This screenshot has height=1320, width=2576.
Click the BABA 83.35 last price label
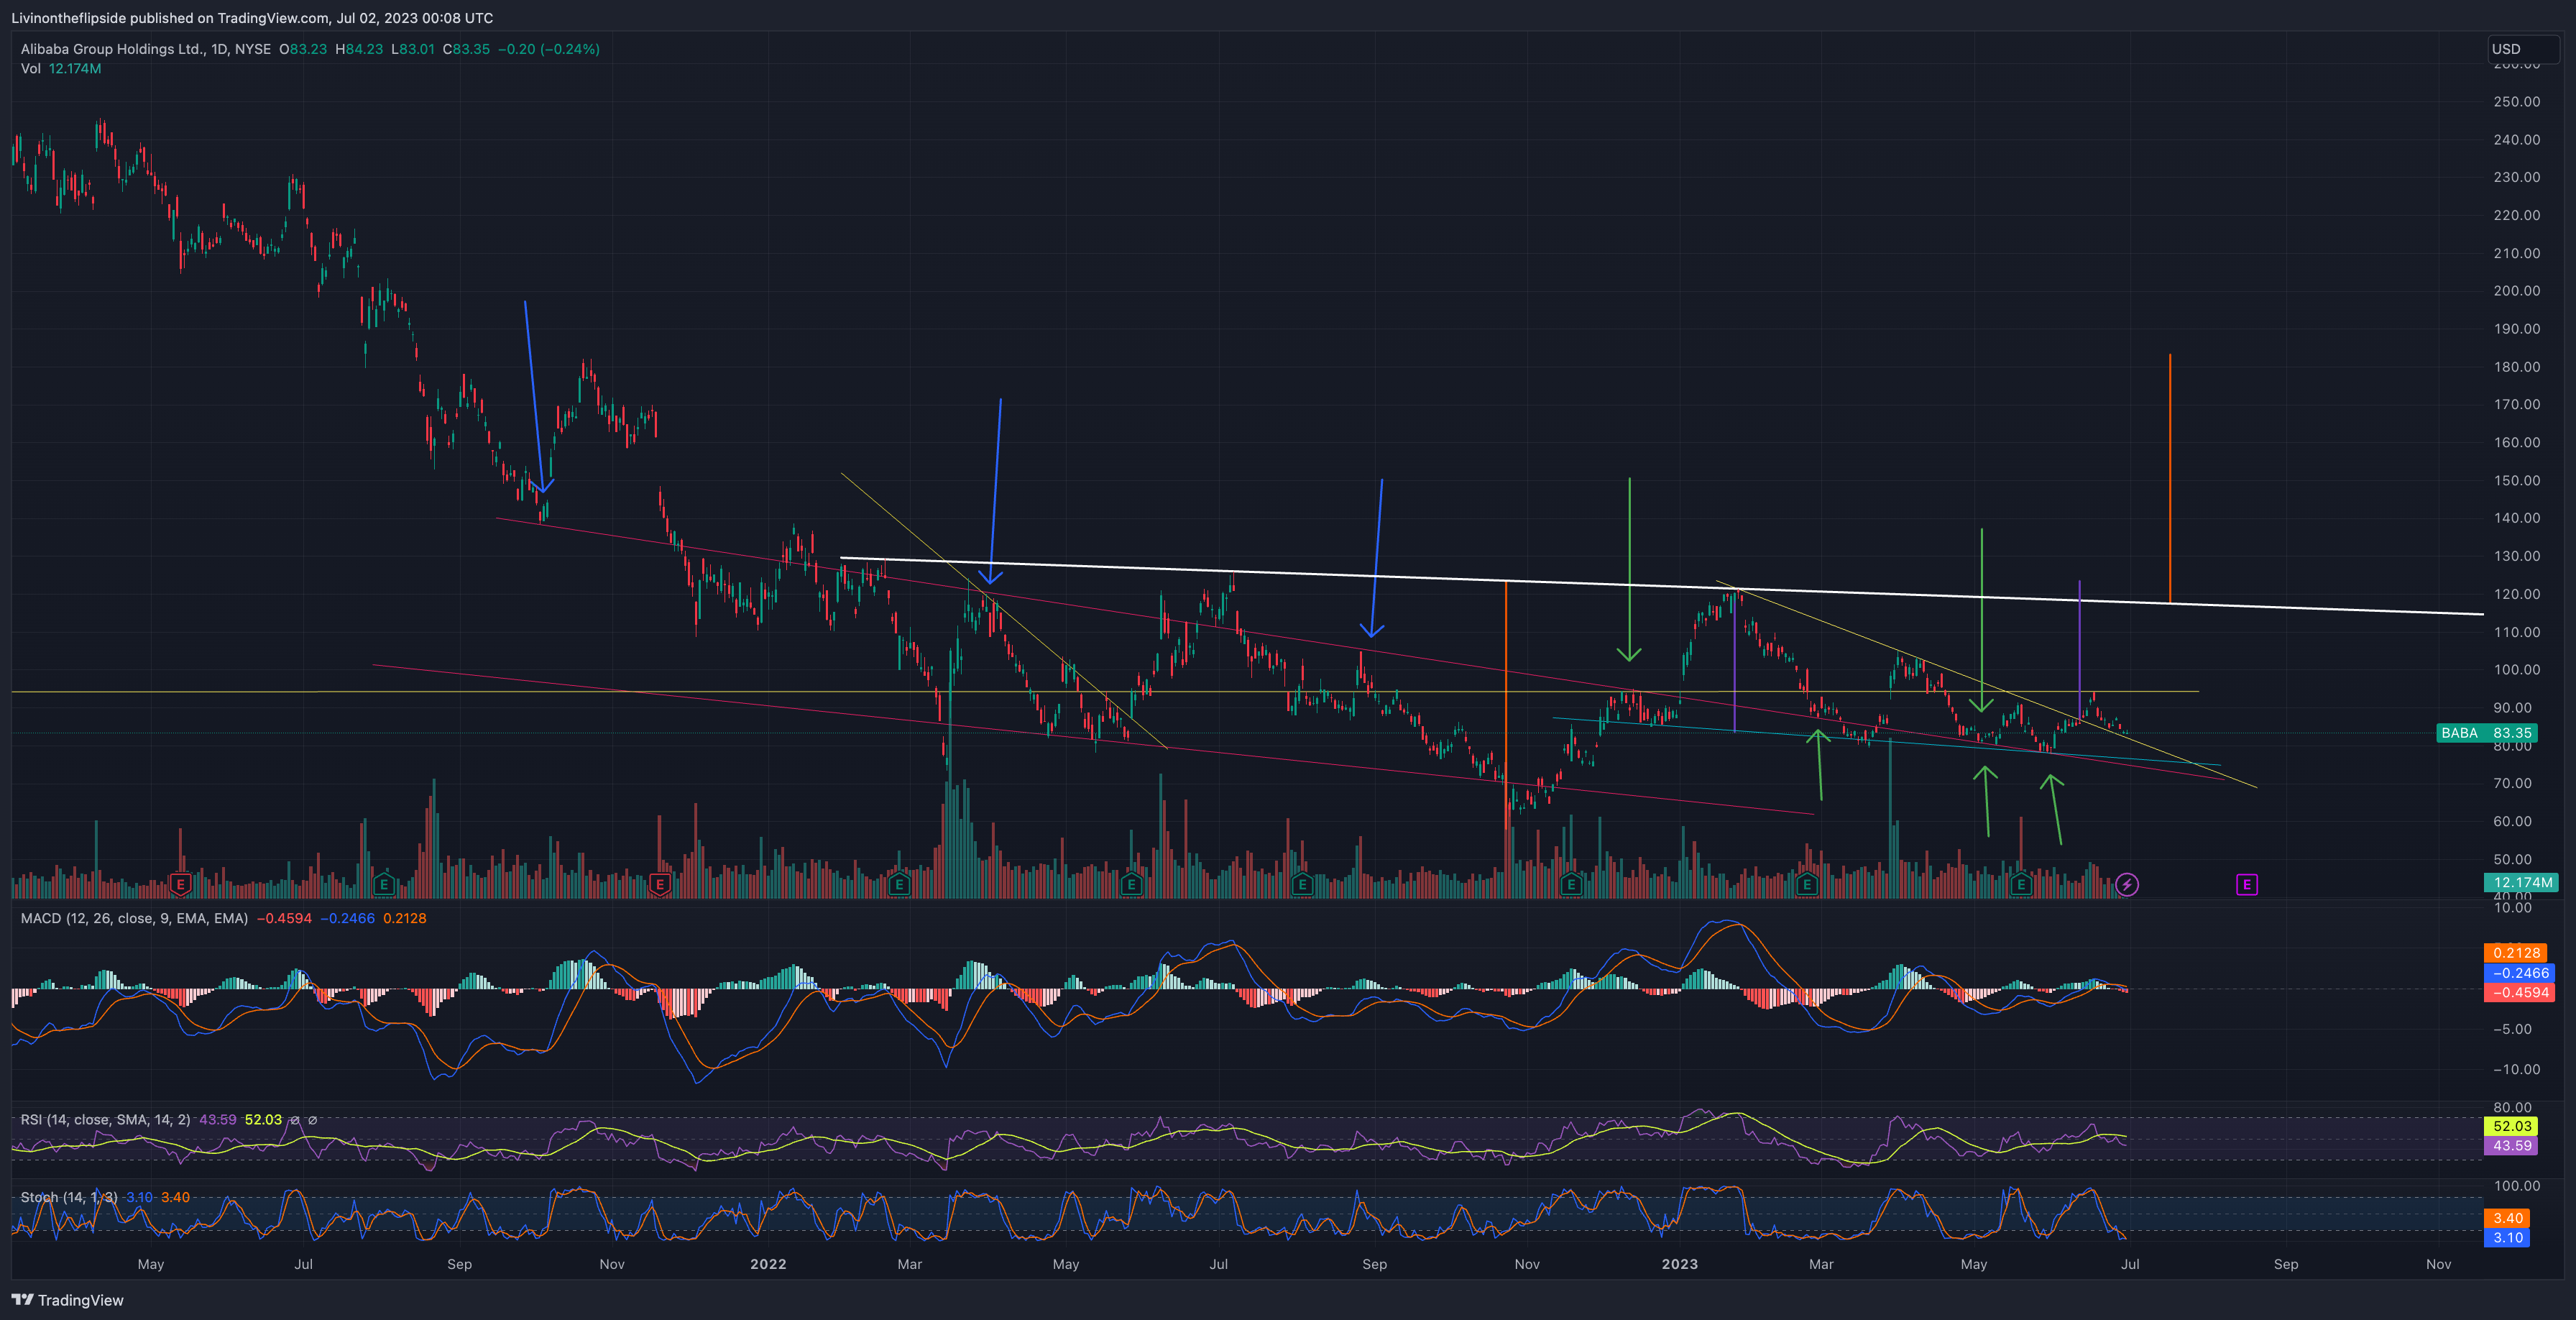click(x=2486, y=733)
